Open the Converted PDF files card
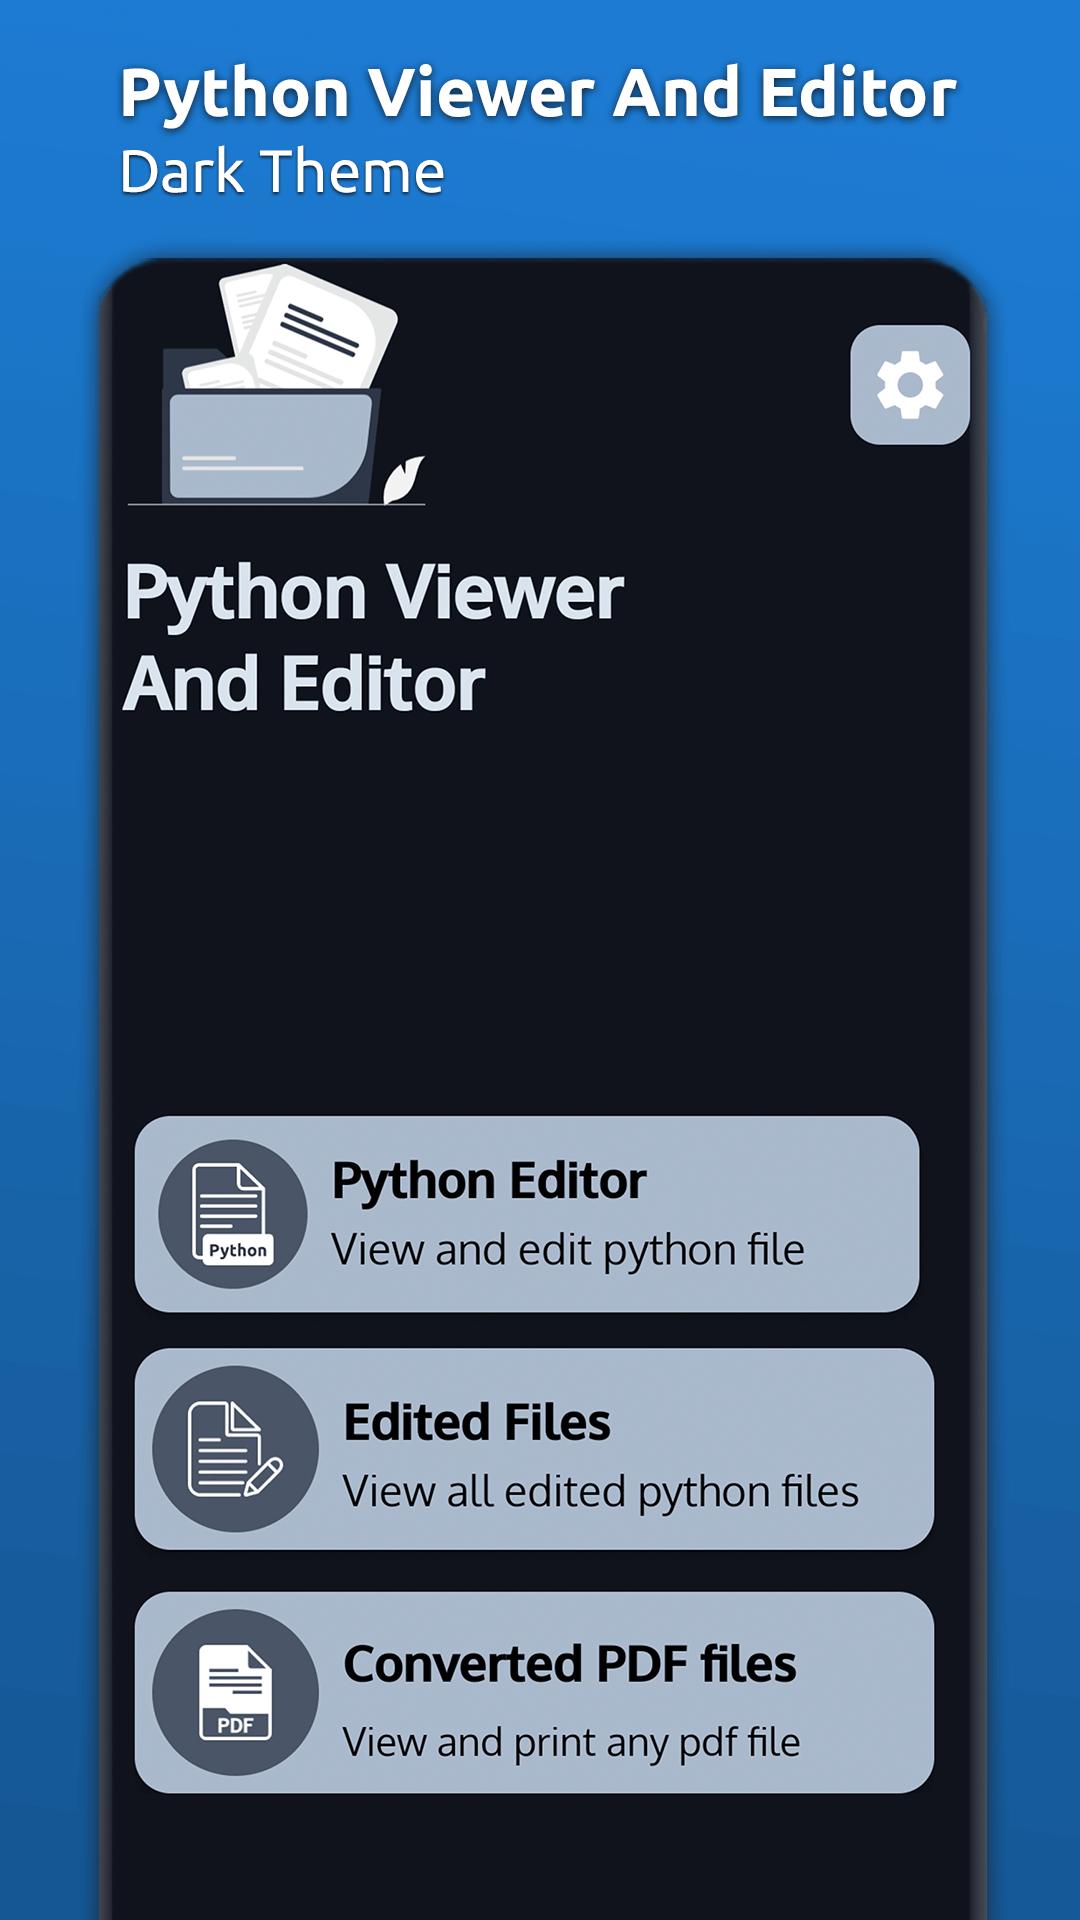1080x1920 pixels. click(534, 1692)
